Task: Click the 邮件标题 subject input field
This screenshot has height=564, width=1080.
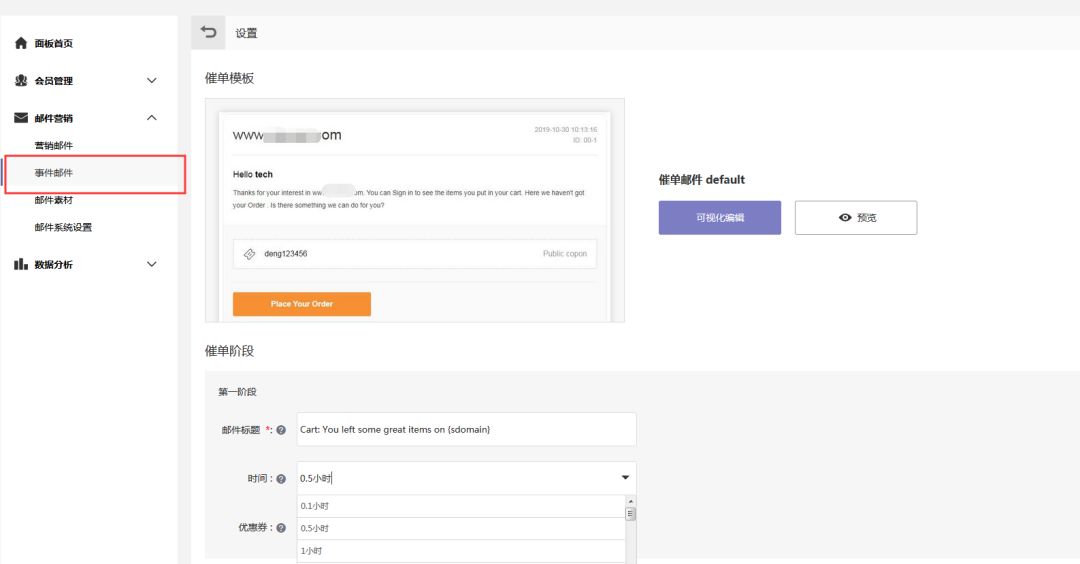Action: point(466,429)
